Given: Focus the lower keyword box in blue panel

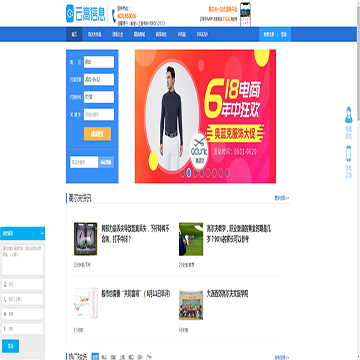Looking at the screenshot, I should [84, 162].
